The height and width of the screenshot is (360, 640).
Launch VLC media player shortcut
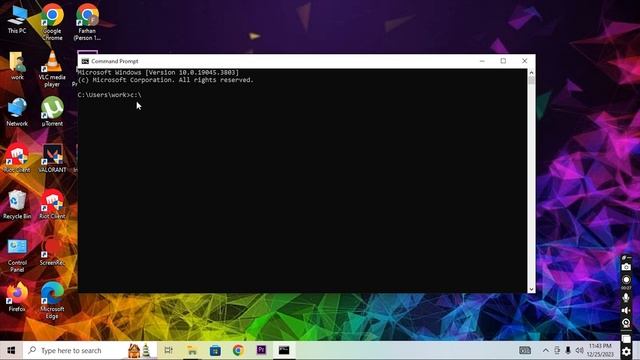click(x=52, y=69)
